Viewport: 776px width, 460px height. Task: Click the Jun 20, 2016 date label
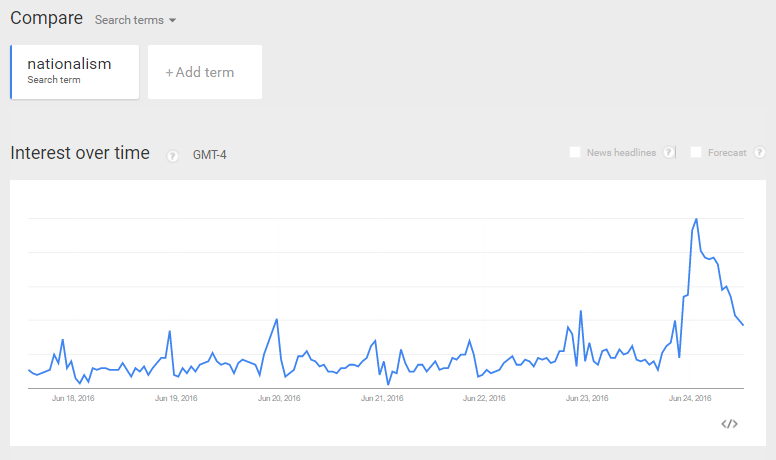pos(279,398)
